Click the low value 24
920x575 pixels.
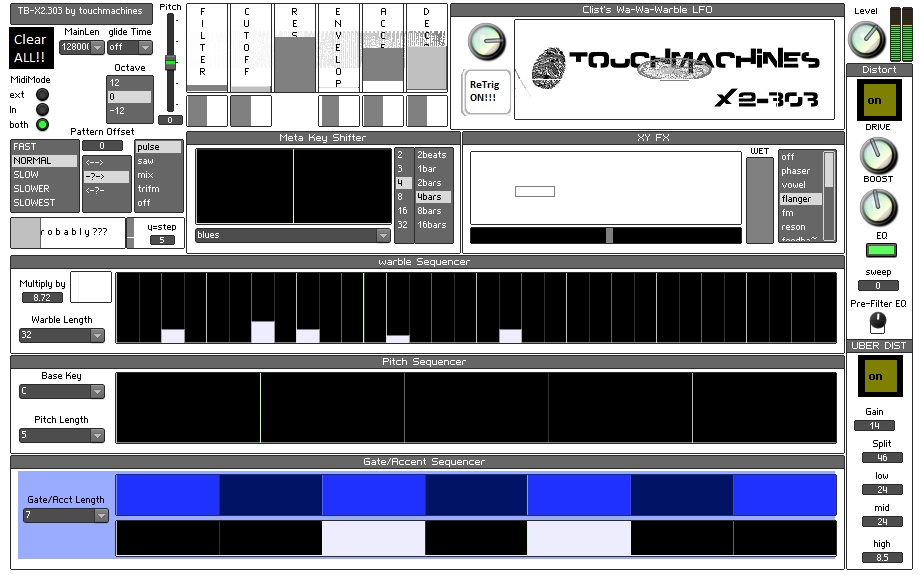click(882, 489)
